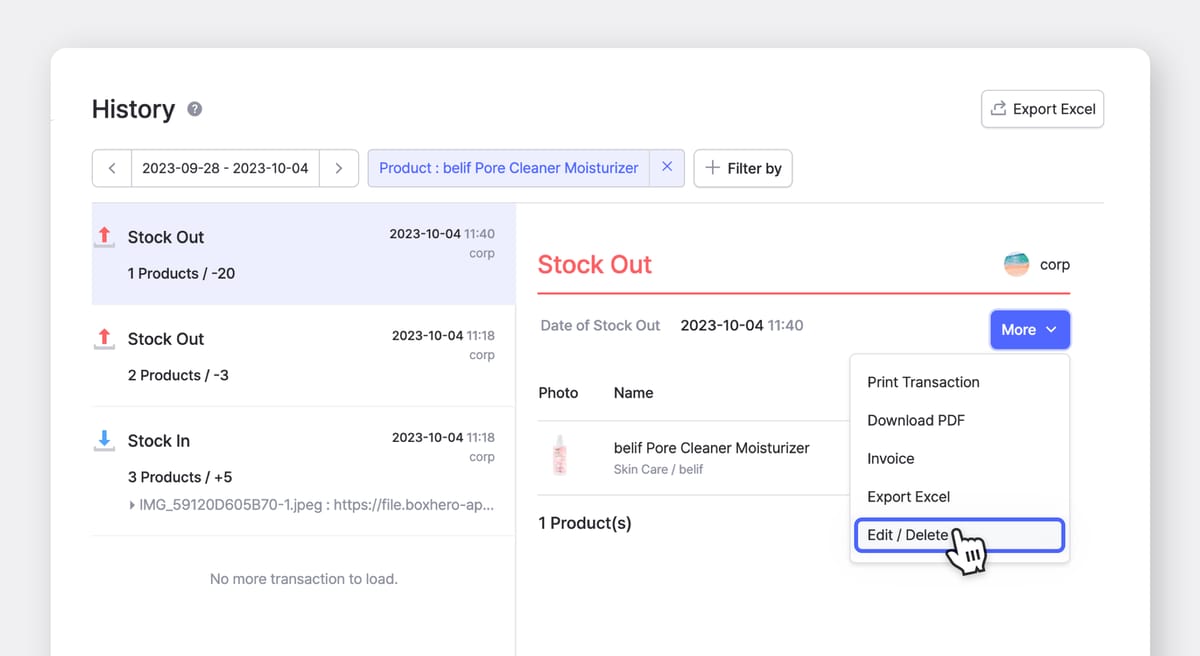Click the corp profile avatar
Screen dimensions: 1200x656
point(1015,264)
